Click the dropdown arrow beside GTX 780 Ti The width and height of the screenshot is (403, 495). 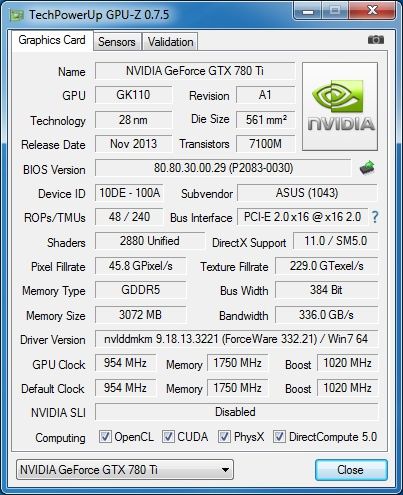click(x=225, y=470)
